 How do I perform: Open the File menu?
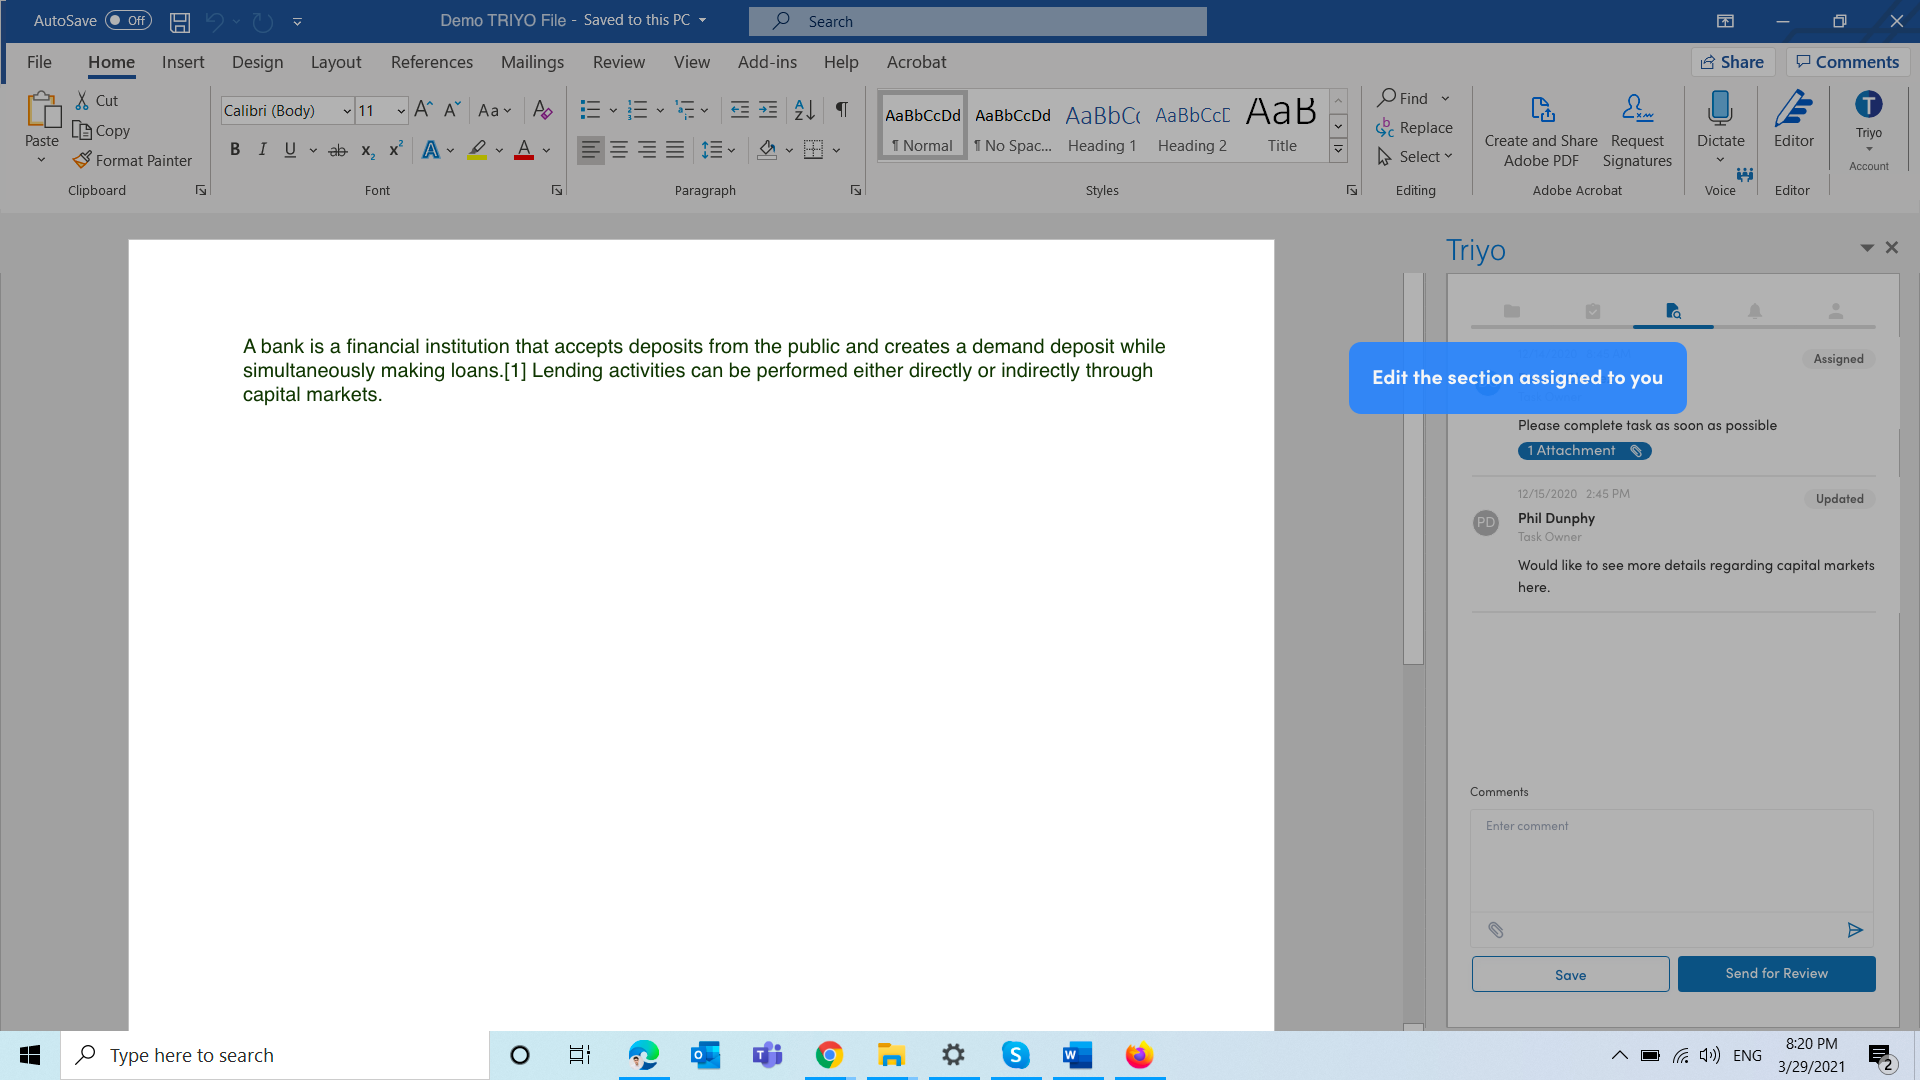point(39,62)
